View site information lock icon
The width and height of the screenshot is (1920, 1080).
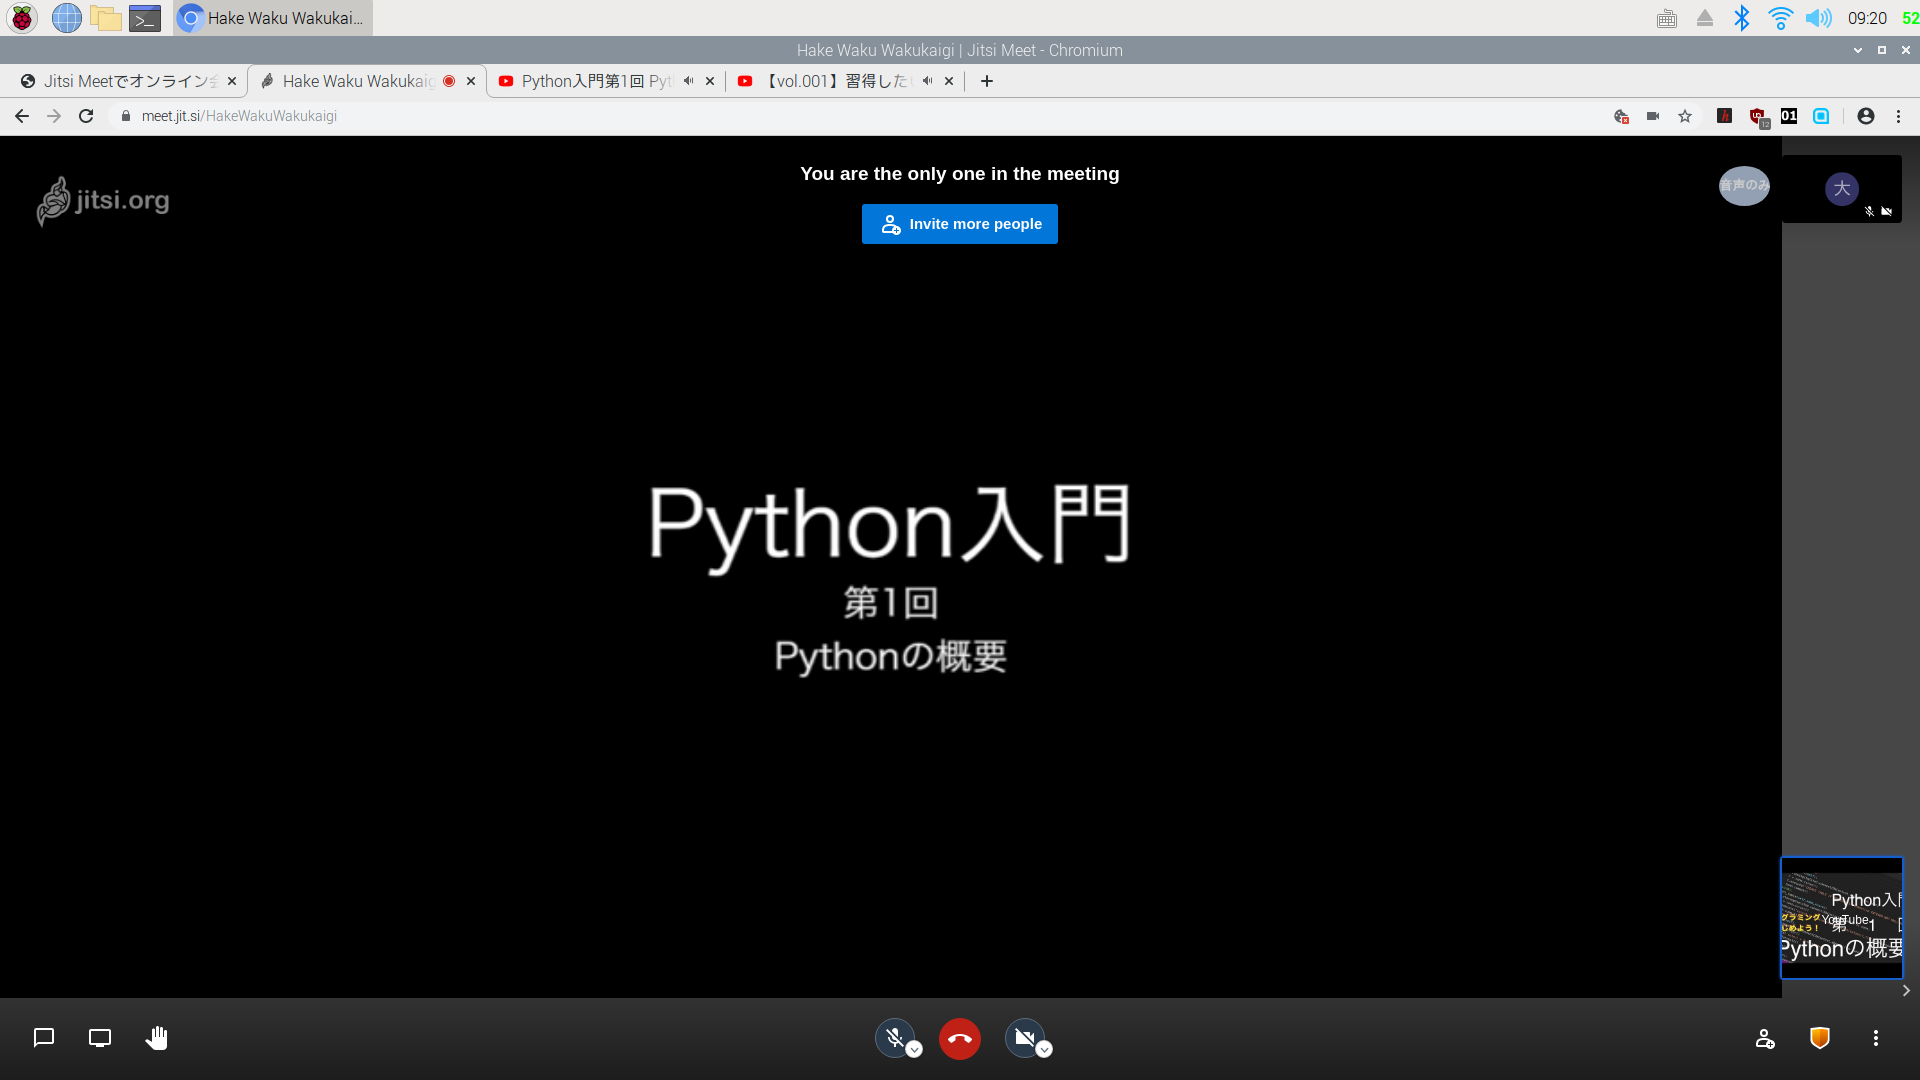pos(126,116)
